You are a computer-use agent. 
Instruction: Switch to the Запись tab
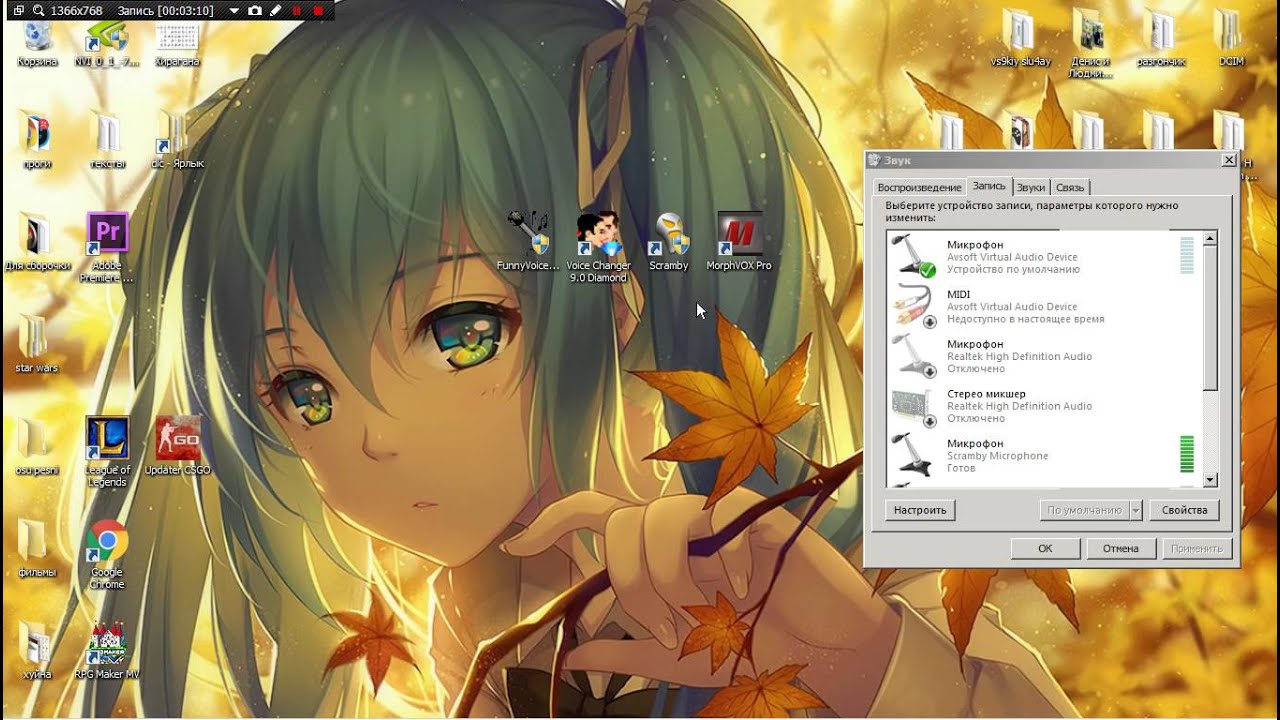point(989,186)
